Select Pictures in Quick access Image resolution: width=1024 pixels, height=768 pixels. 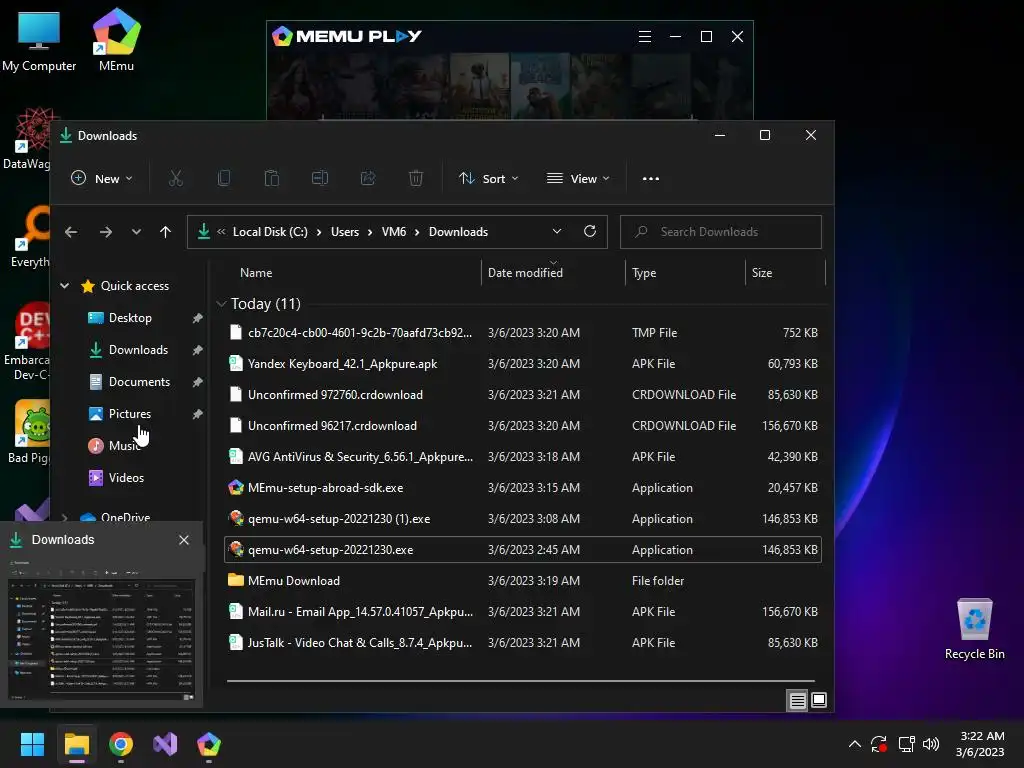tap(129, 414)
